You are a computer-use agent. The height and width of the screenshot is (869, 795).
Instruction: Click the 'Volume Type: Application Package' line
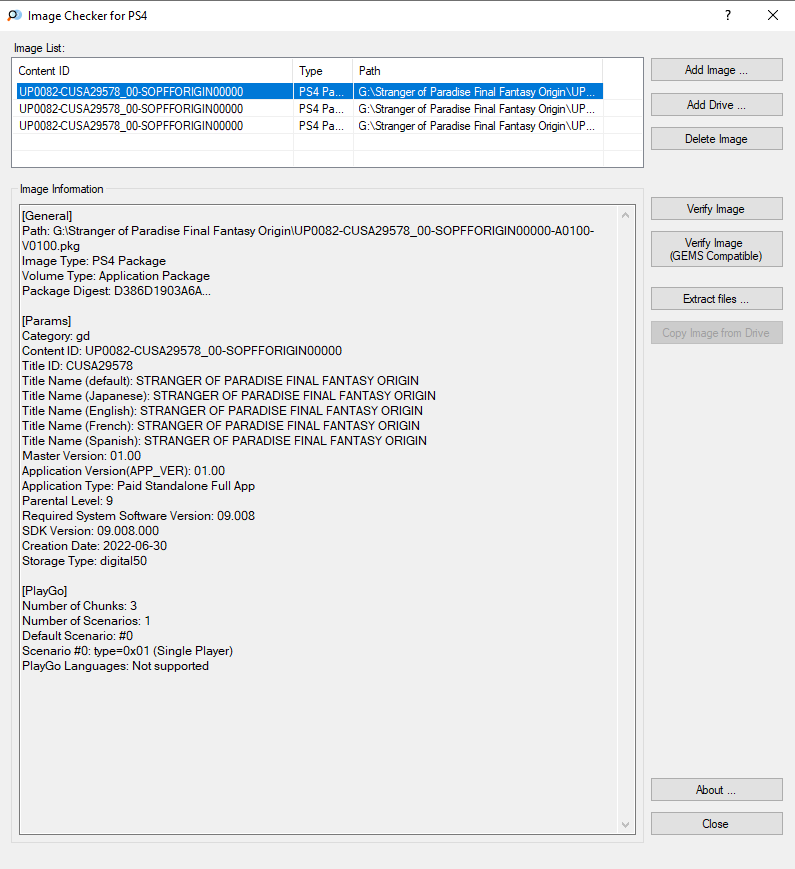(116, 275)
